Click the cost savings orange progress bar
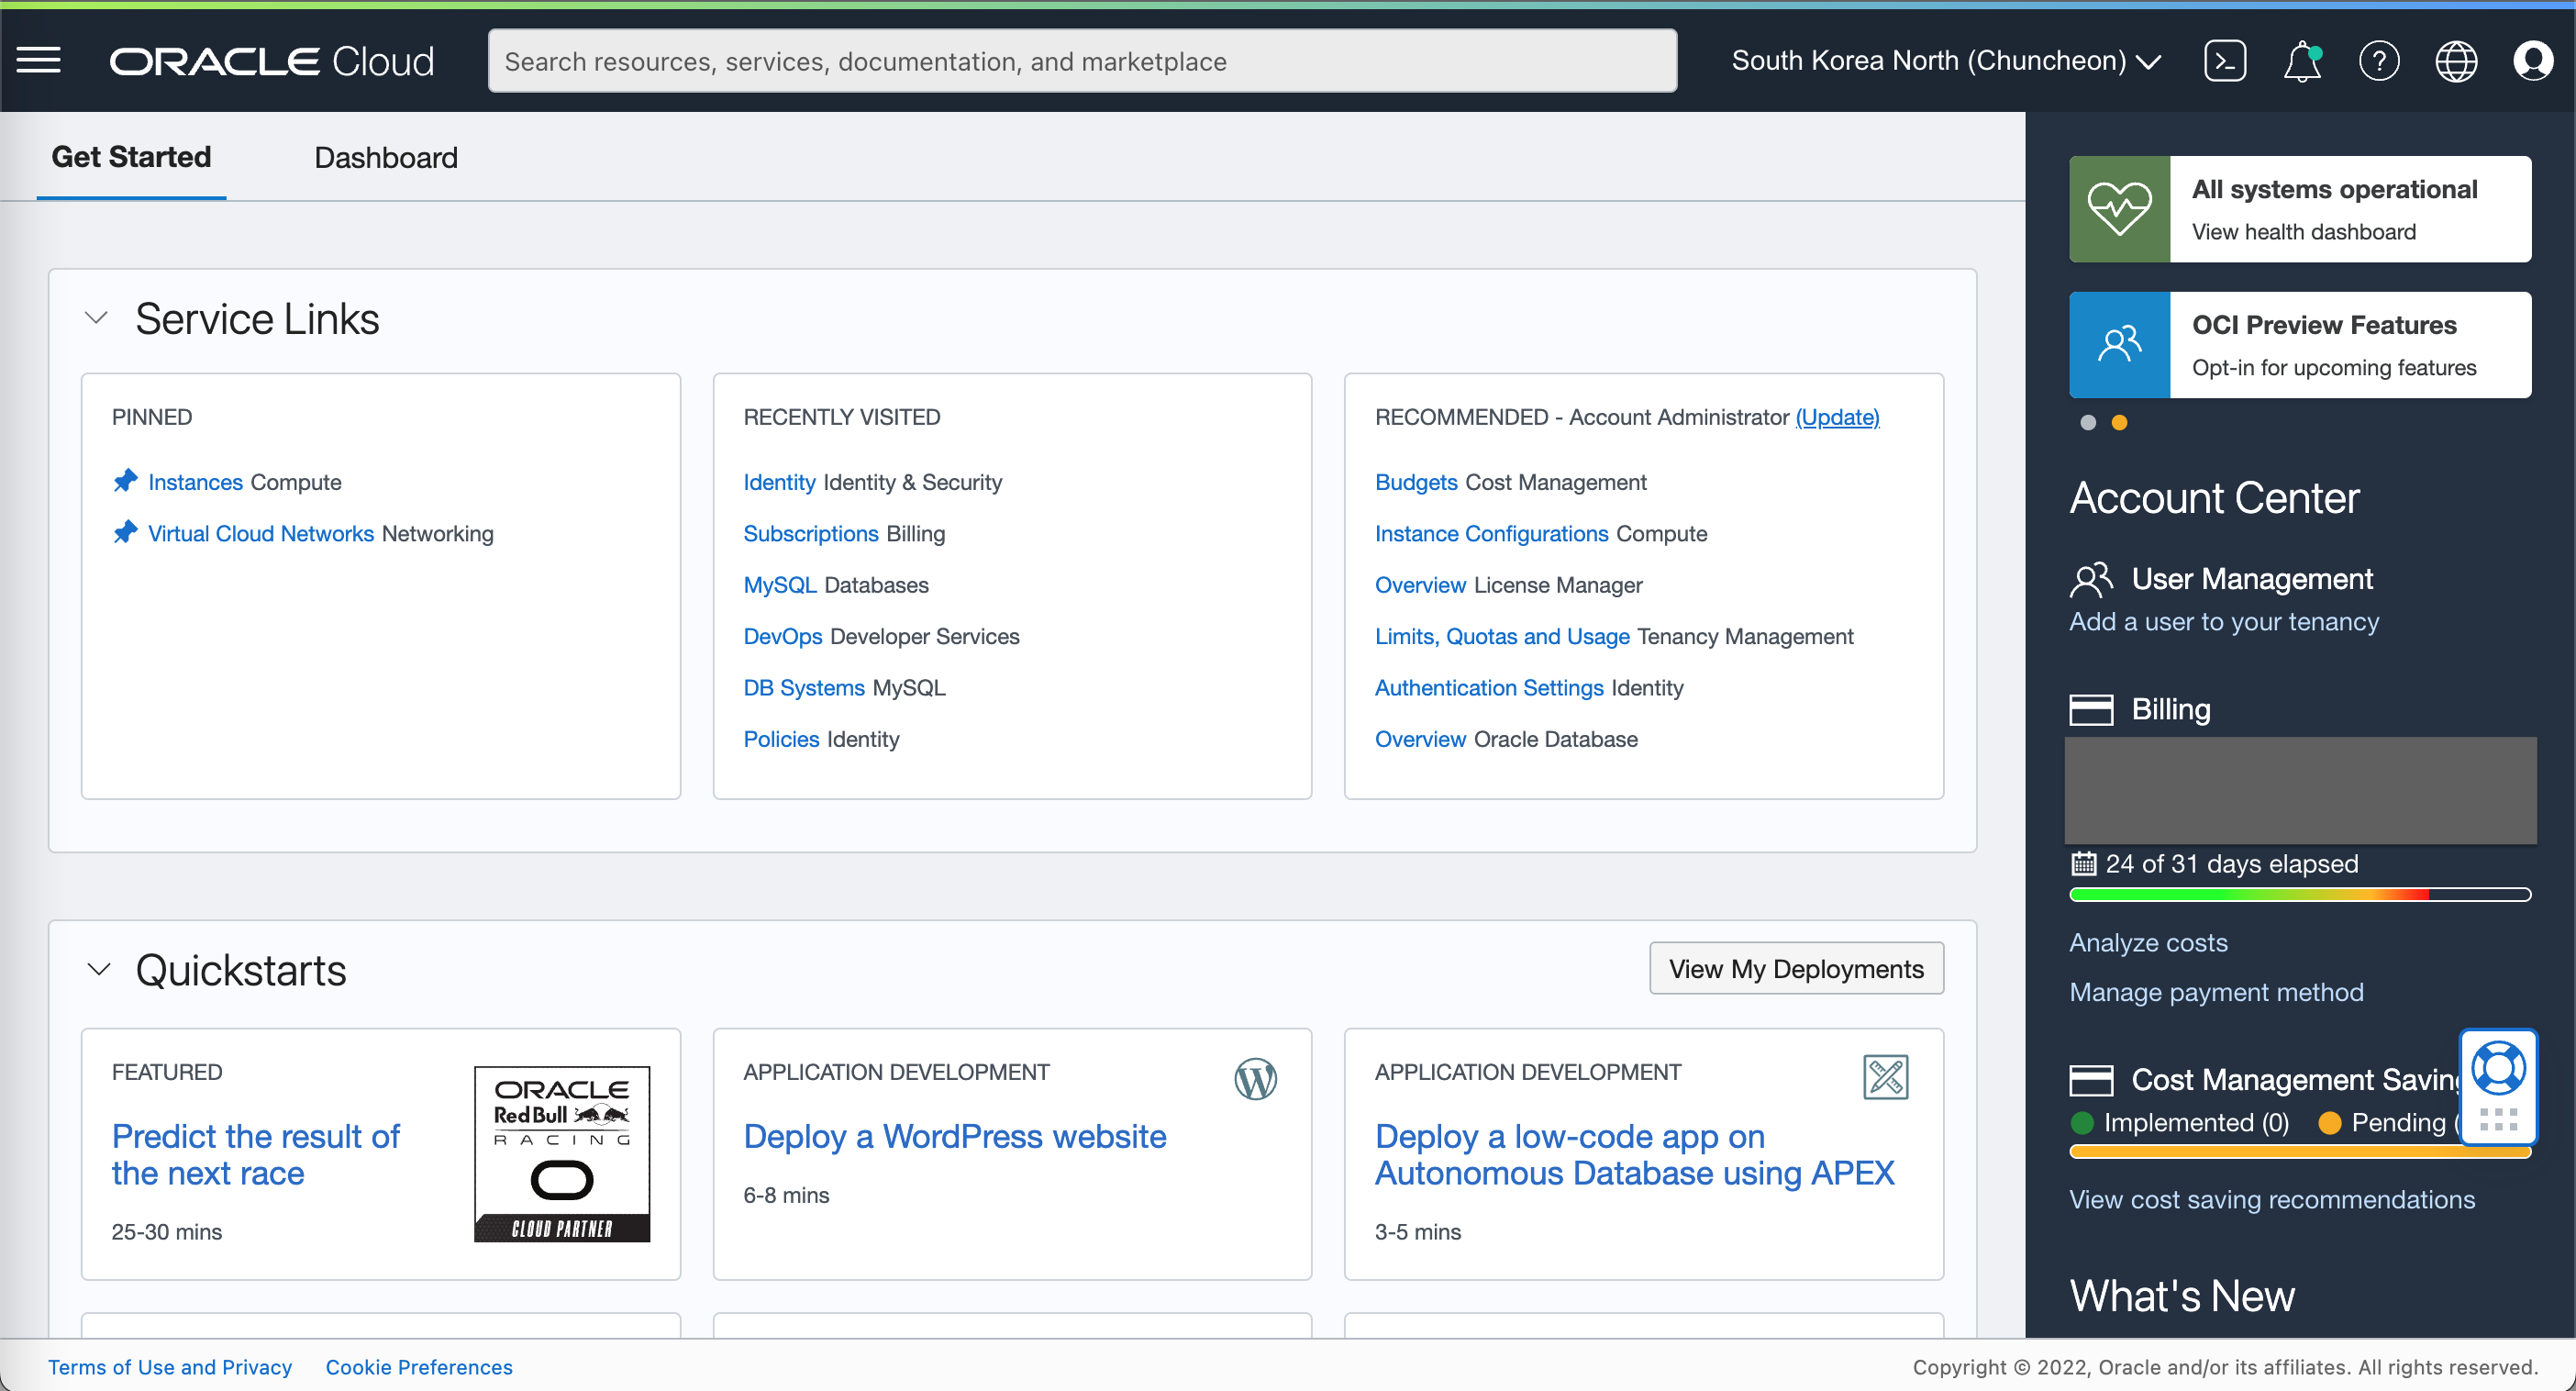 pyautogui.click(x=2300, y=1152)
